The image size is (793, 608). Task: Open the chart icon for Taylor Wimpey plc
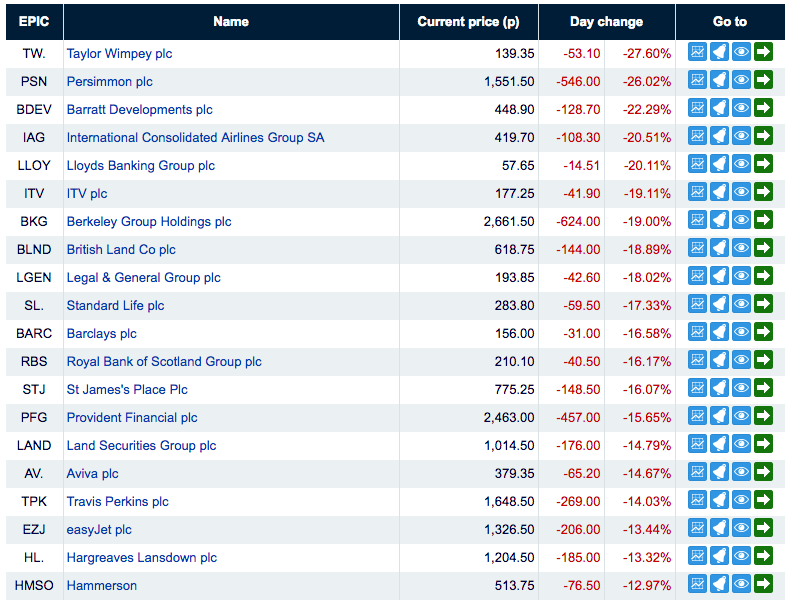[697, 52]
